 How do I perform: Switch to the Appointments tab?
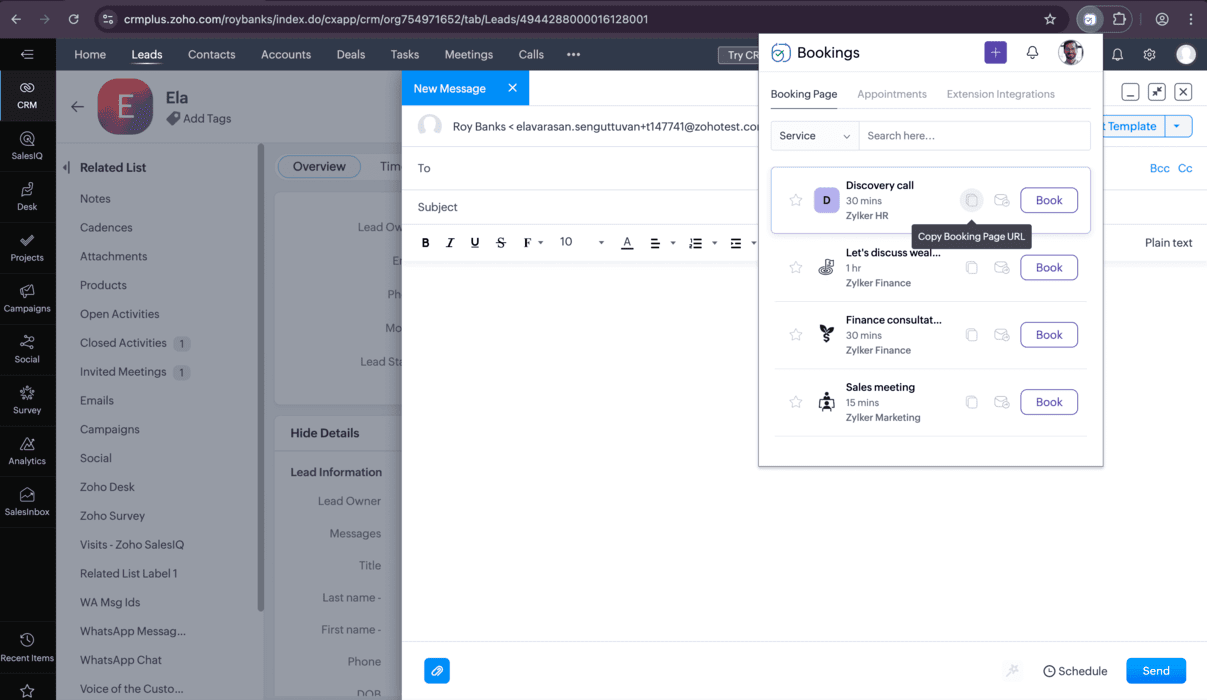click(892, 94)
